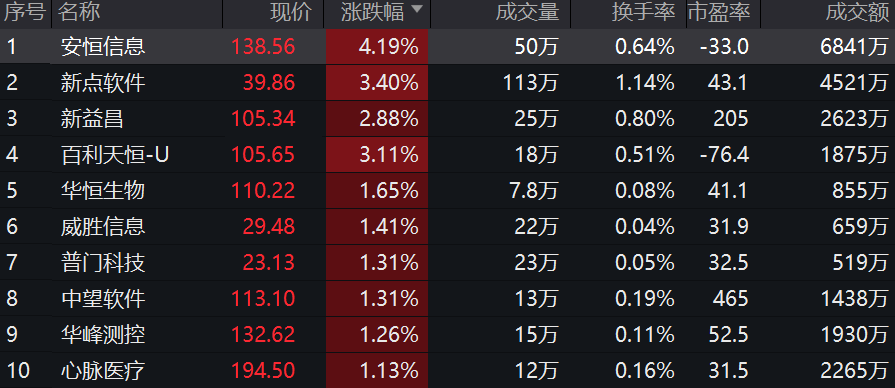Select the 安恒信息 stock row
Screen dimensions: 895x388
[x=448, y=47]
